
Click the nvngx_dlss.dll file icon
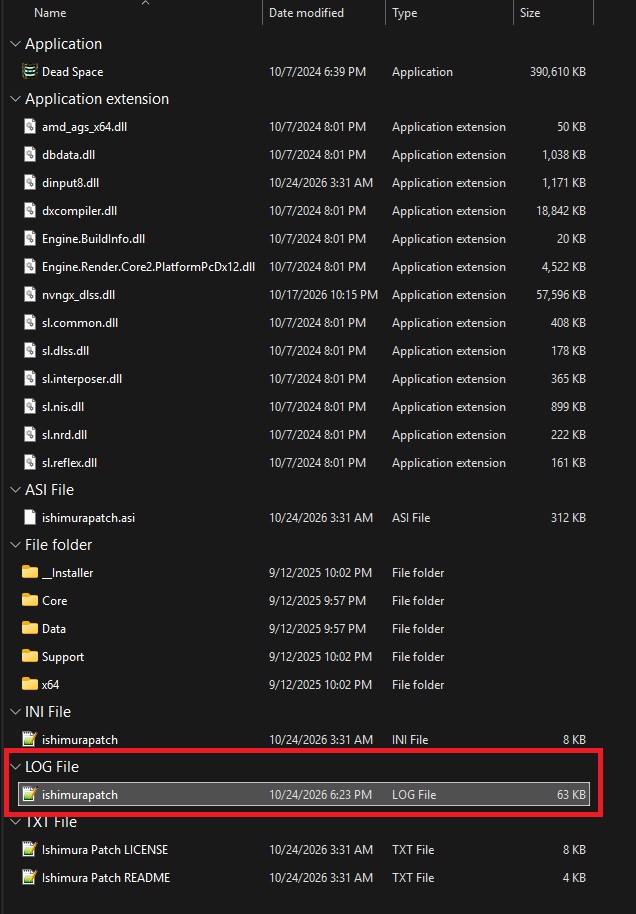(30, 294)
